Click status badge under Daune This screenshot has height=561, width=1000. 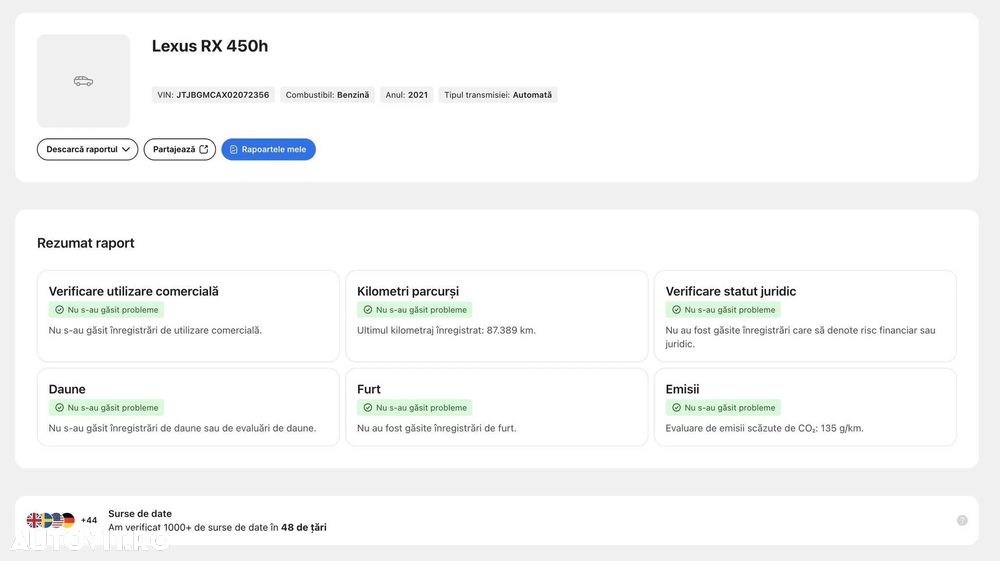pyautogui.click(x=106, y=407)
